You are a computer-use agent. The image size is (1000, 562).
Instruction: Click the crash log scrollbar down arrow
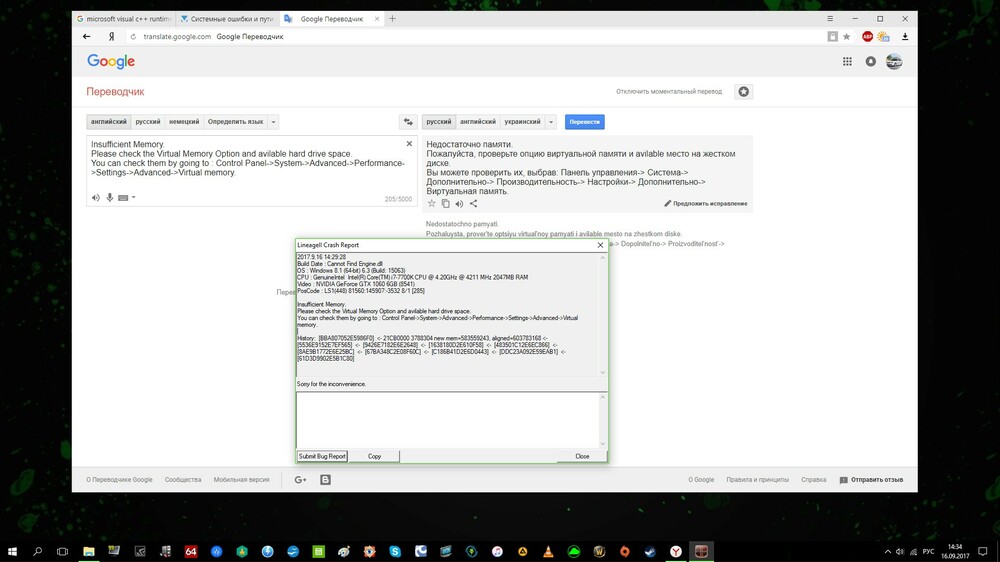tap(603, 373)
